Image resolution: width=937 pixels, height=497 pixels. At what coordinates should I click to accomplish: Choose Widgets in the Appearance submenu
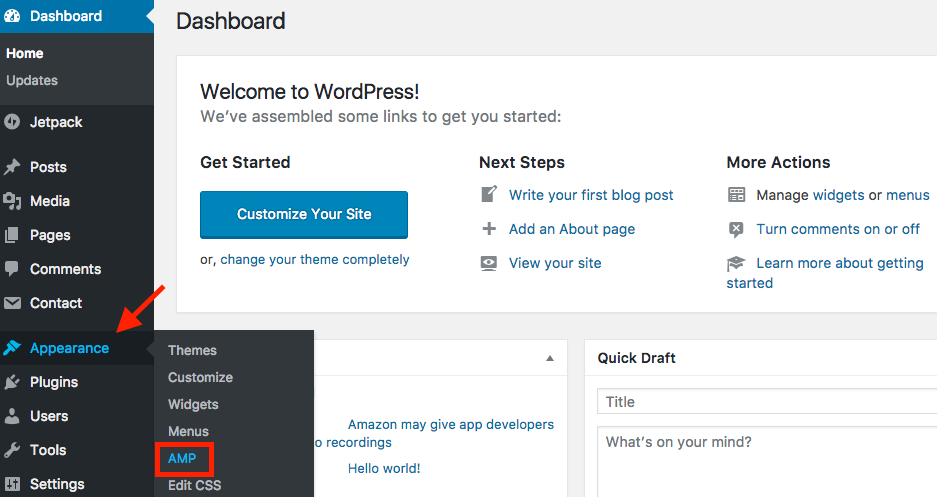pyautogui.click(x=193, y=404)
